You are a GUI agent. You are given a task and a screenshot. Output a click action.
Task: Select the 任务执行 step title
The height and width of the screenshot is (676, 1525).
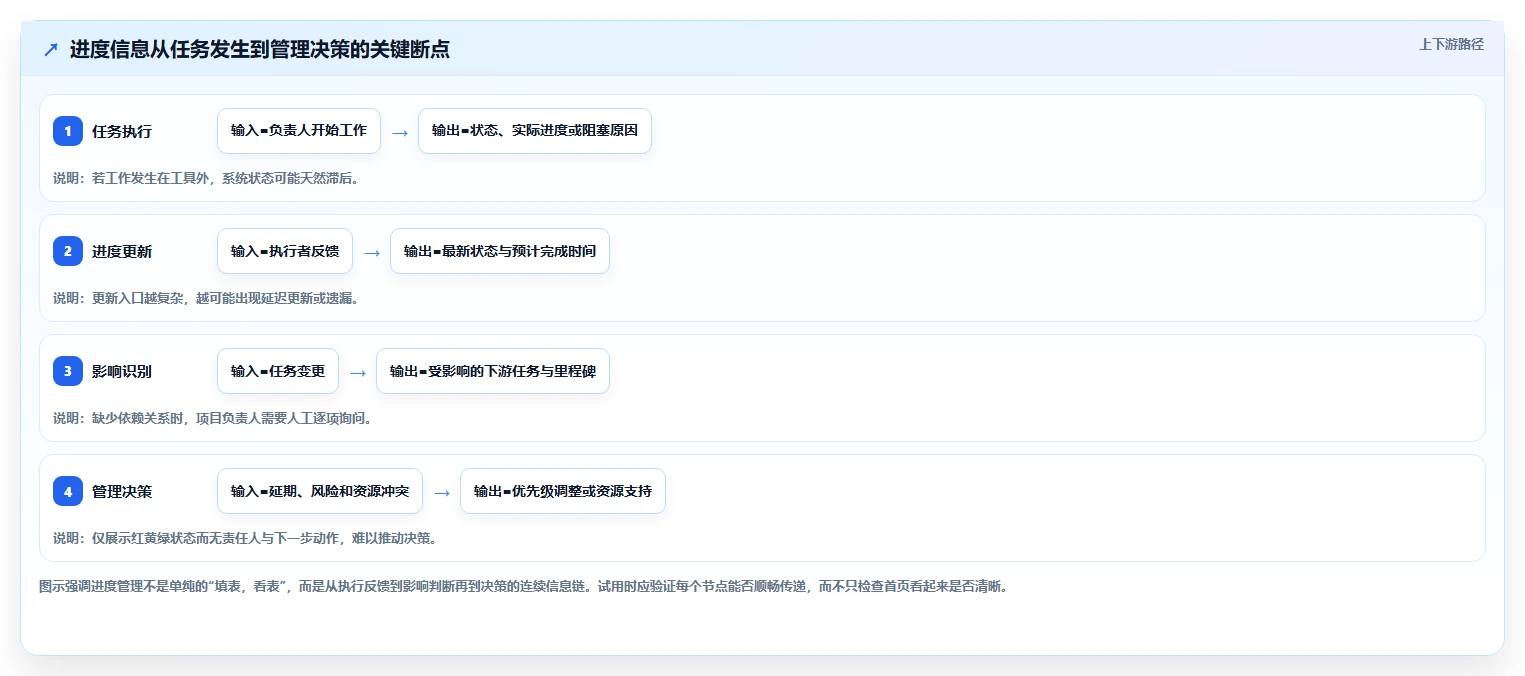pos(122,131)
